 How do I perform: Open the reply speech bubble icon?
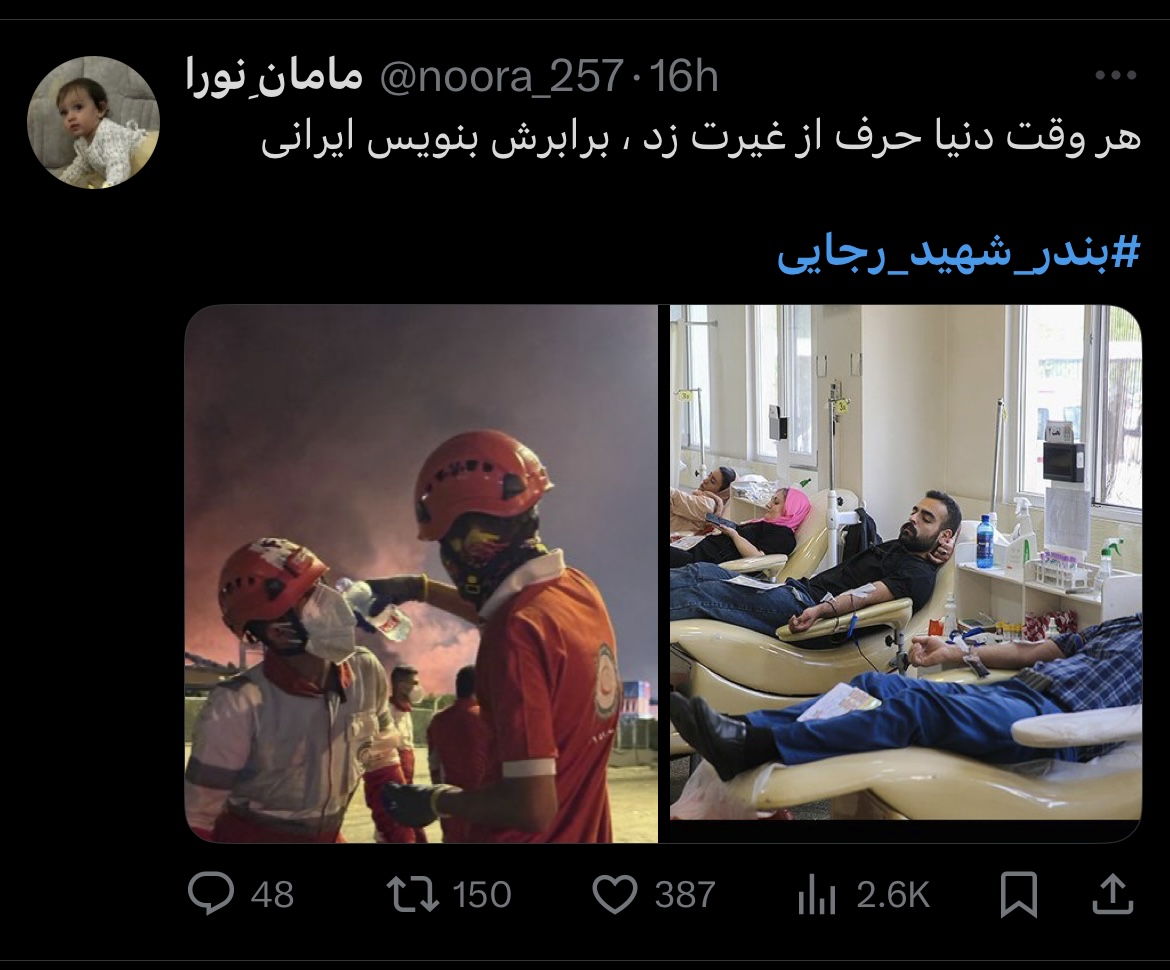(210, 893)
